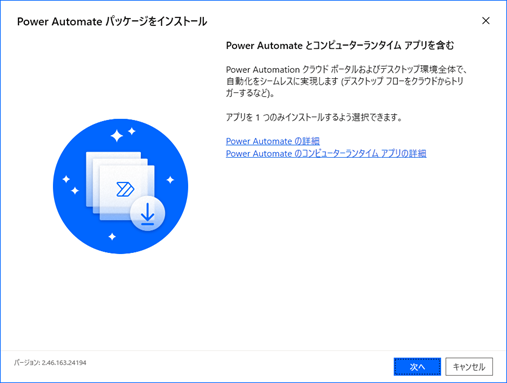The image size is (507, 383).
Task: Open the Power Automate の詳細 link
Action: 273,141
